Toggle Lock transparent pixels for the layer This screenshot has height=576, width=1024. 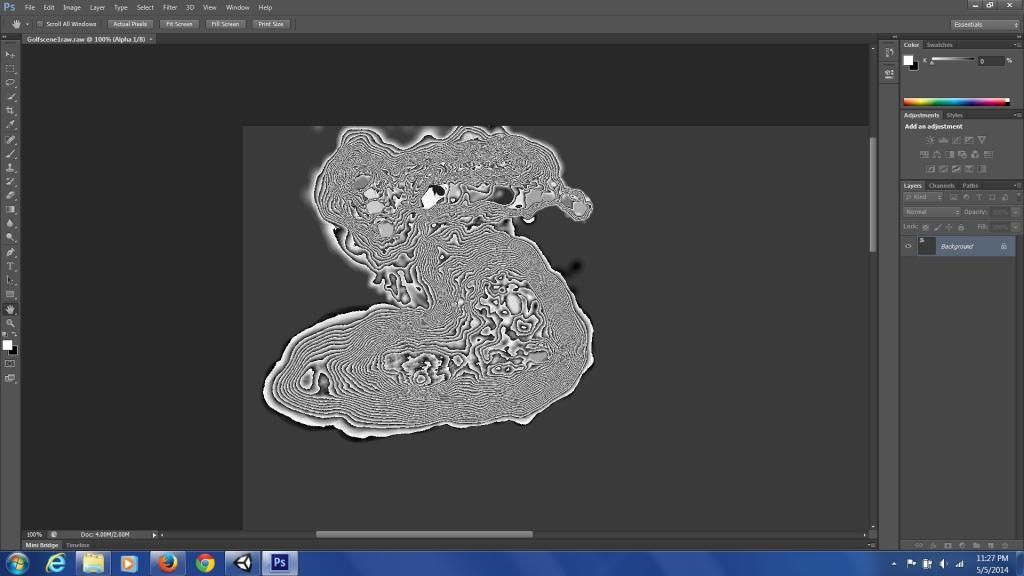point(925,226)
